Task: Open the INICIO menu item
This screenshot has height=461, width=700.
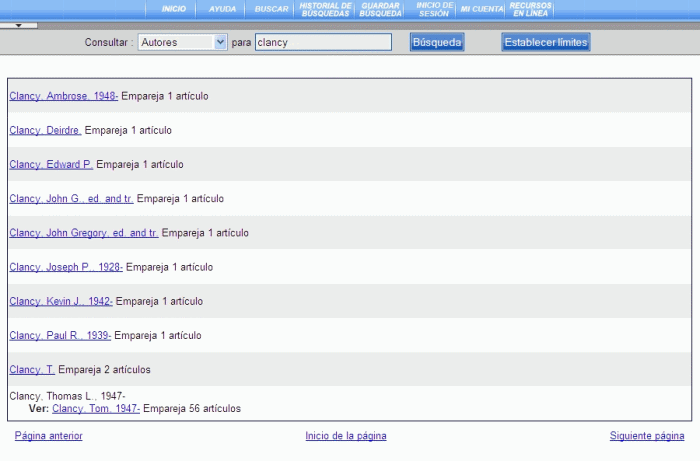Action: [173, 9]
